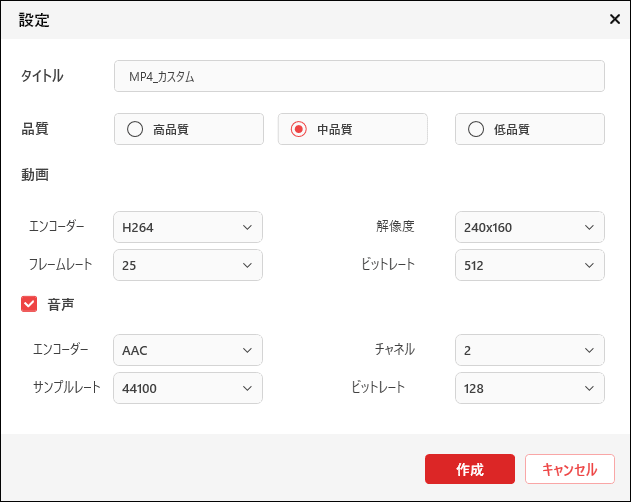Screen dimensions: 631x502
Task: Open the 解像度 dropdown showing 240x160
Action: tap(530, 227)
